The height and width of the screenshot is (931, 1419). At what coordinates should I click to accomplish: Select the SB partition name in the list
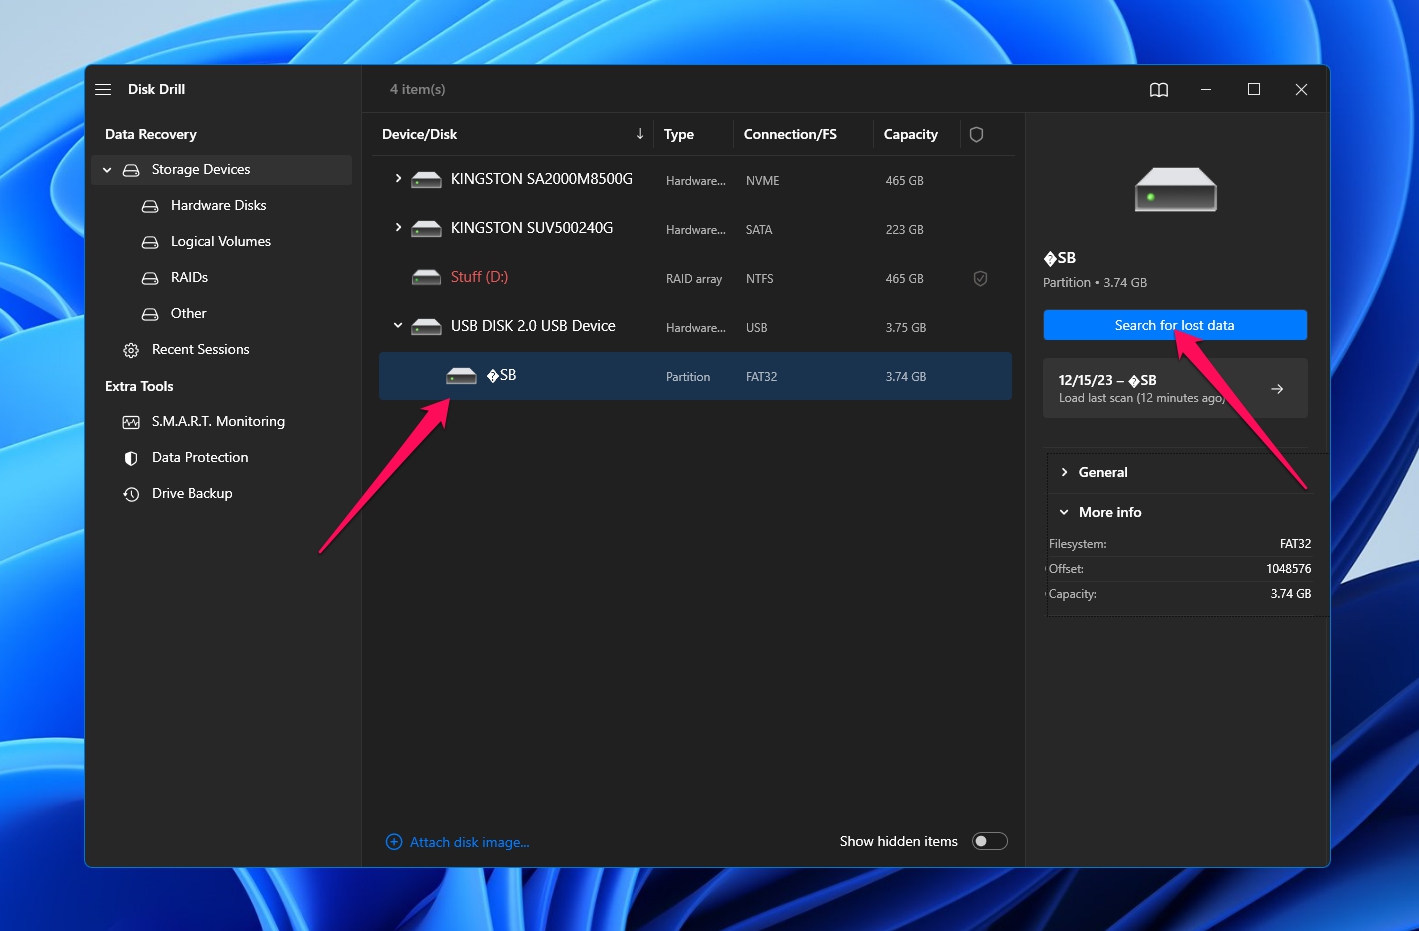(x=501, y=375)
